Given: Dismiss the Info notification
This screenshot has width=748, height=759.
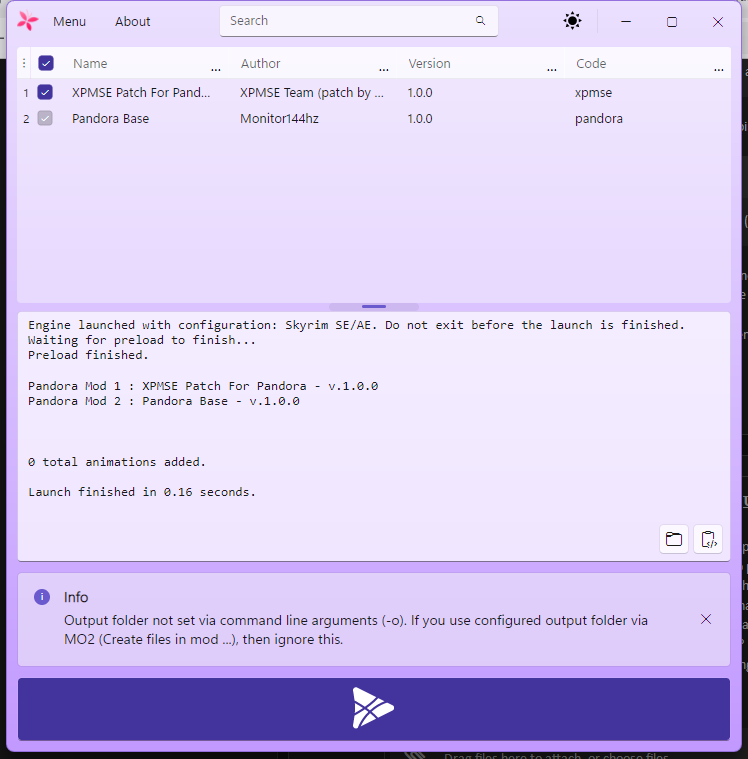Looking at the screenshot, I should [x=706, y=619].
